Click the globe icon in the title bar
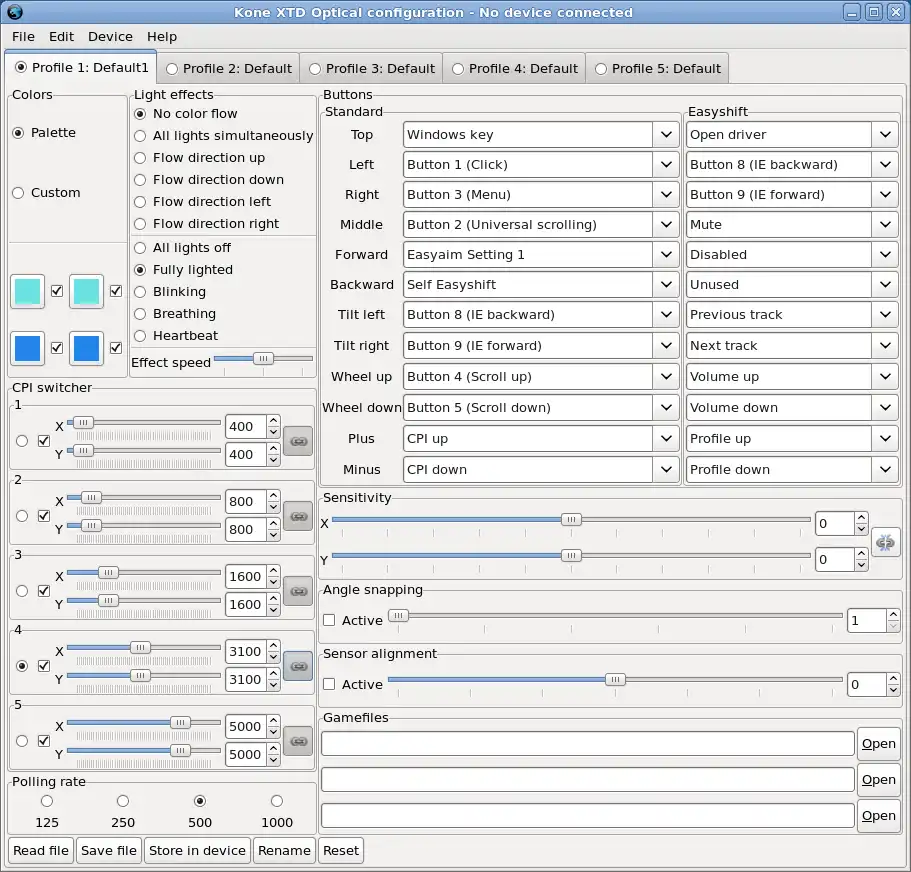This screenshot has height=872, width=911. coord(14,12)
